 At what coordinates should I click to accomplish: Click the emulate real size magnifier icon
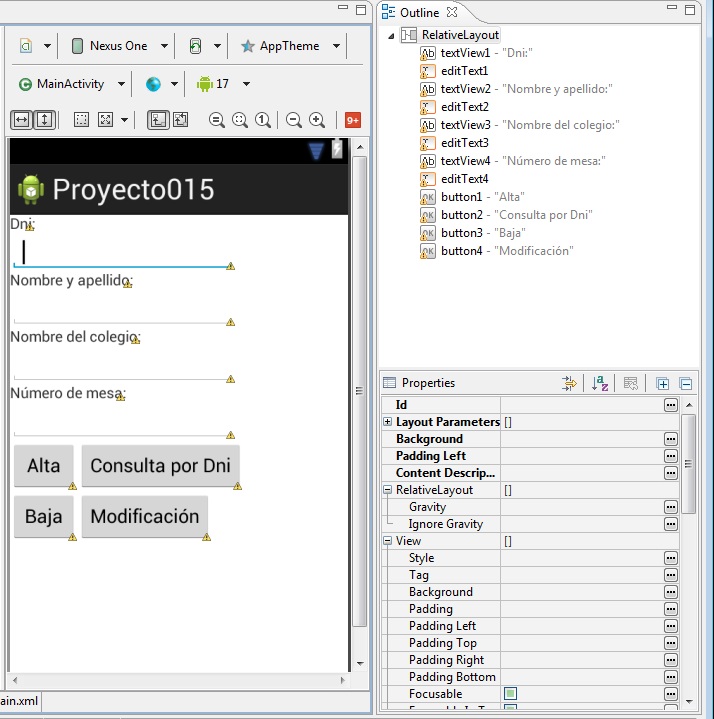239,120
